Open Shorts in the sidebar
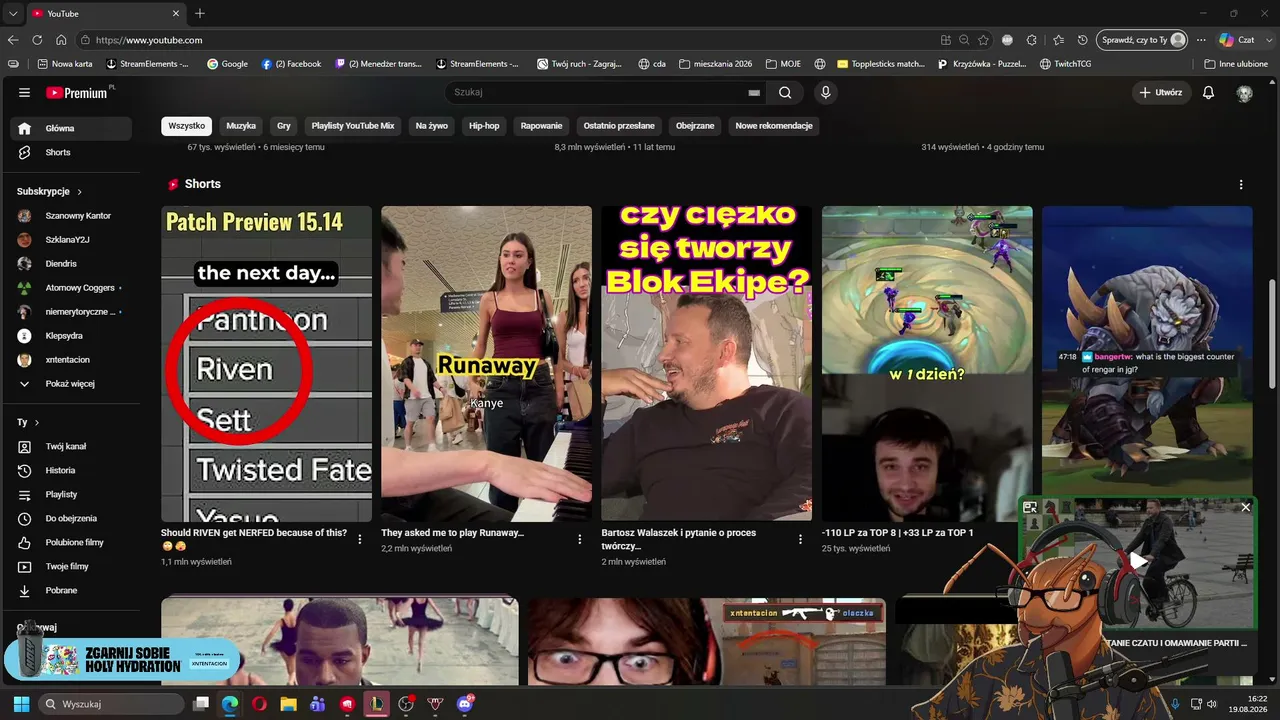Screen dimensions: 1280x720 point(71,152)
